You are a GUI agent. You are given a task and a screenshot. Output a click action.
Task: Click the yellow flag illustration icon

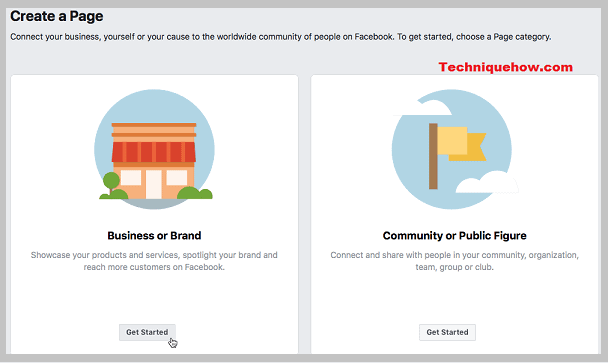[454, 149]
